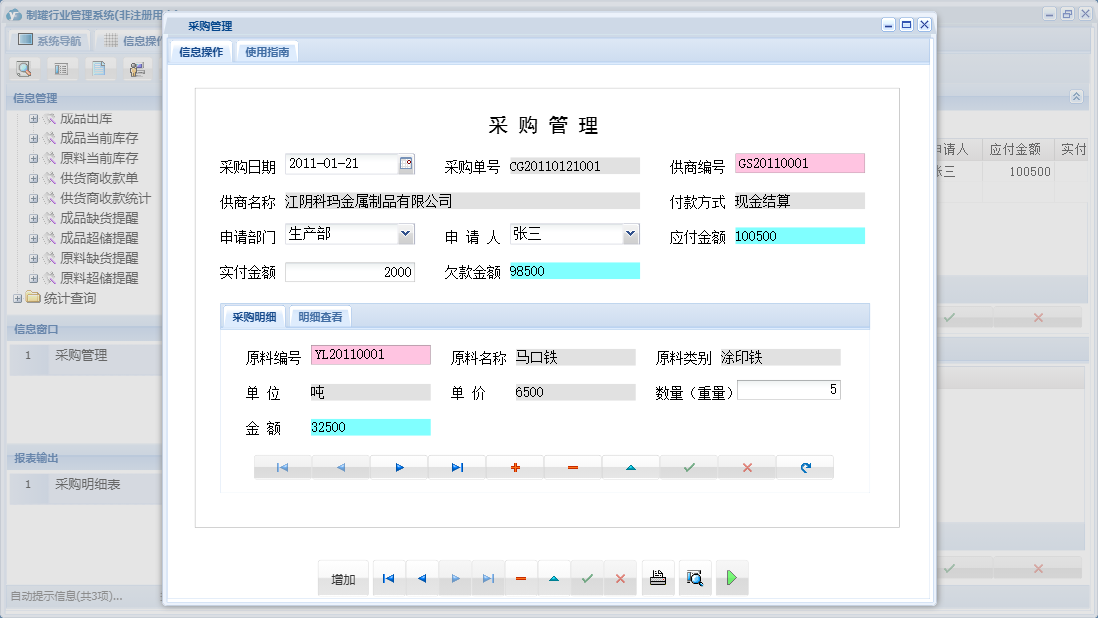Viewport: 1098px width, 618px height.
Task: Jump to the last detail record
Action: pos(457,465)
